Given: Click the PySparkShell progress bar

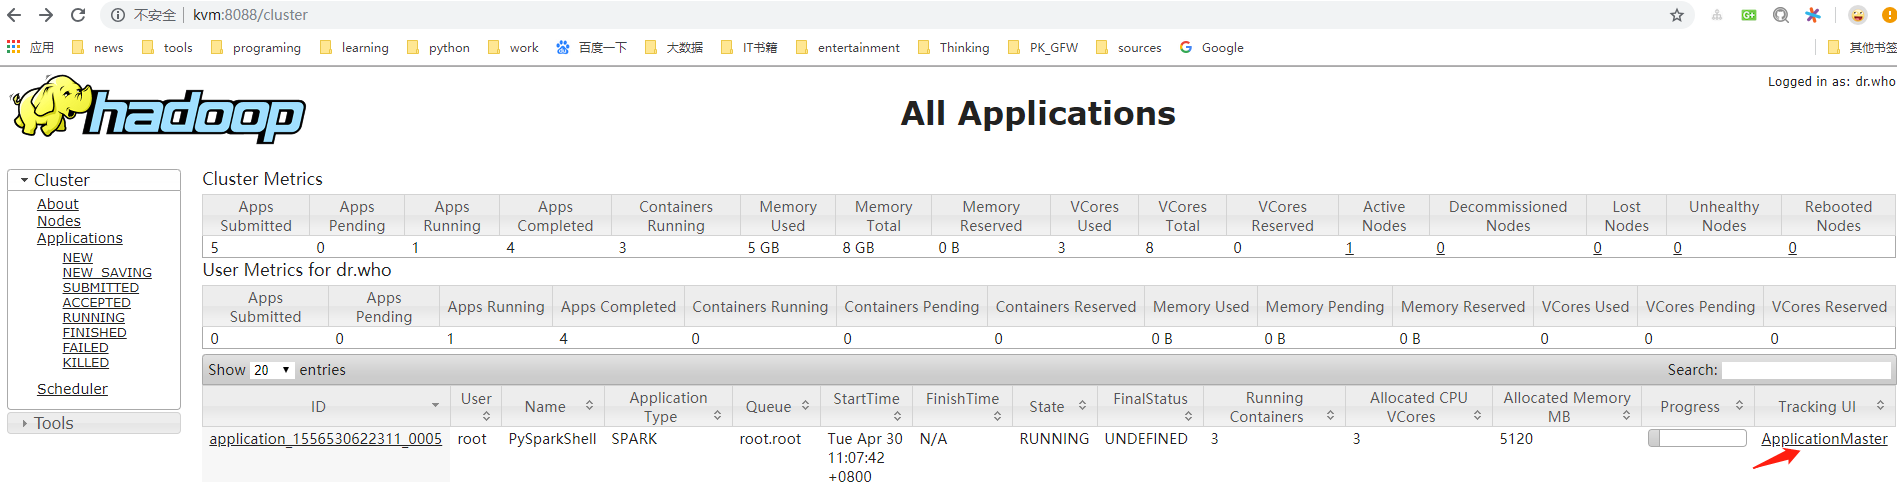Looking at the screenshot, I should pos(1697,438).
